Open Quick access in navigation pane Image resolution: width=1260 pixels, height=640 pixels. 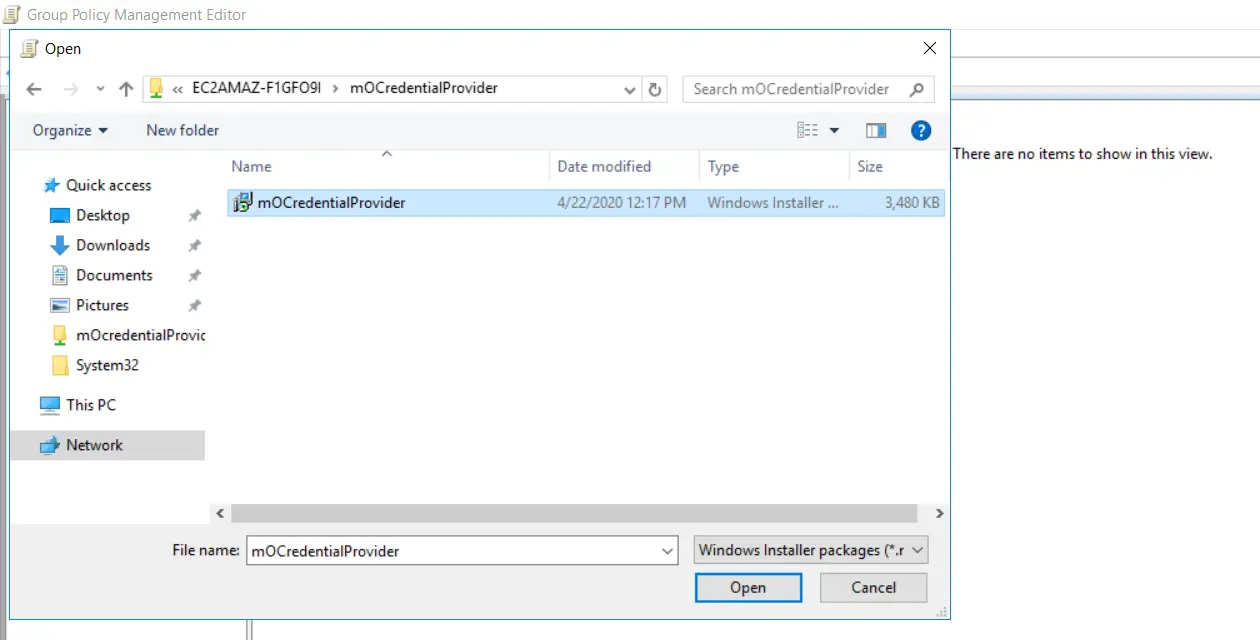[x=108, y=185]
